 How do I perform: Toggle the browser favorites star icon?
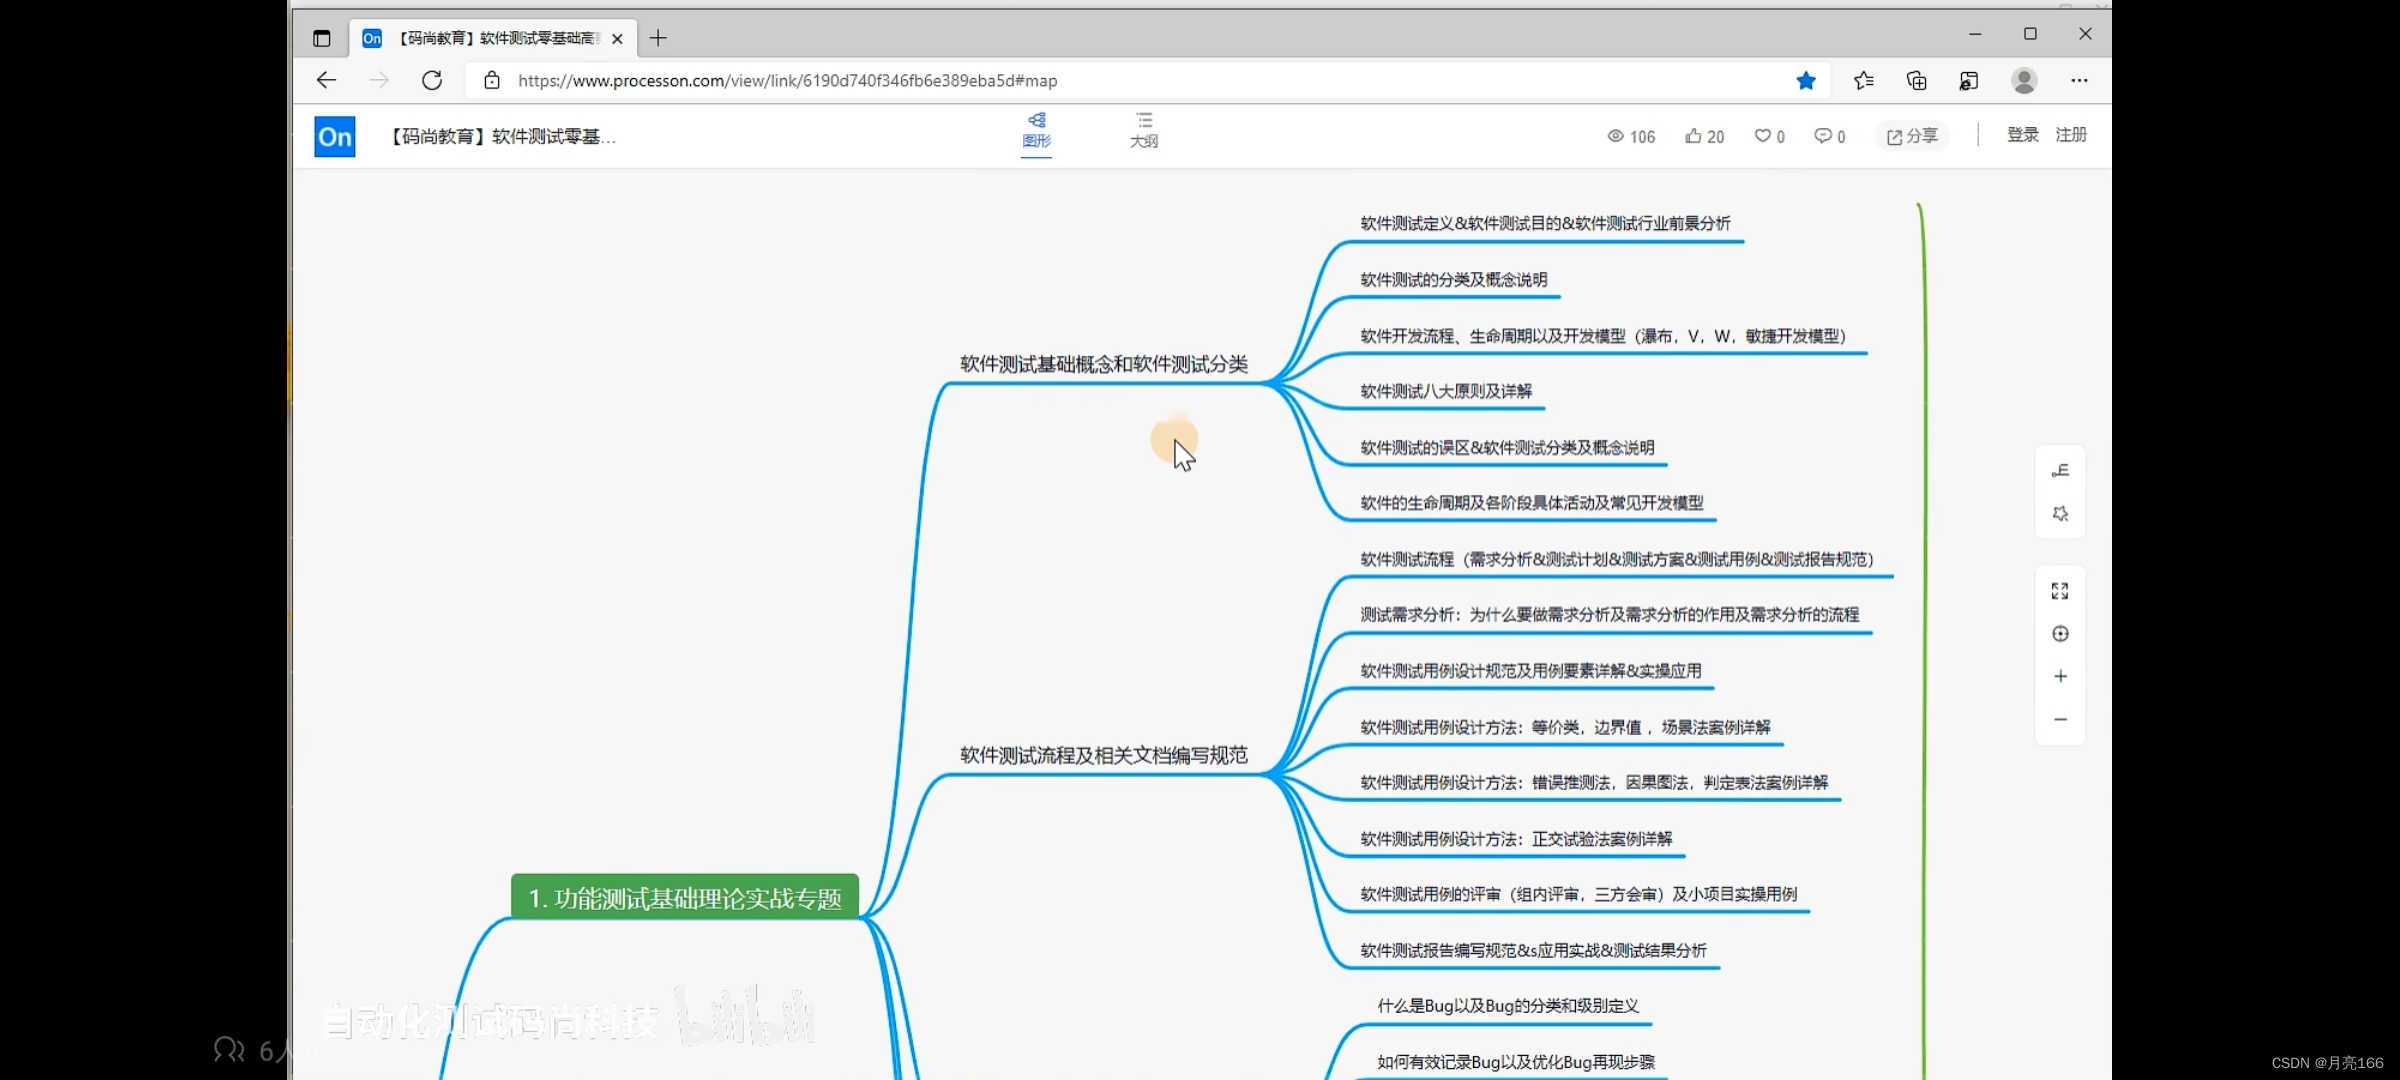coord(1806,81)
